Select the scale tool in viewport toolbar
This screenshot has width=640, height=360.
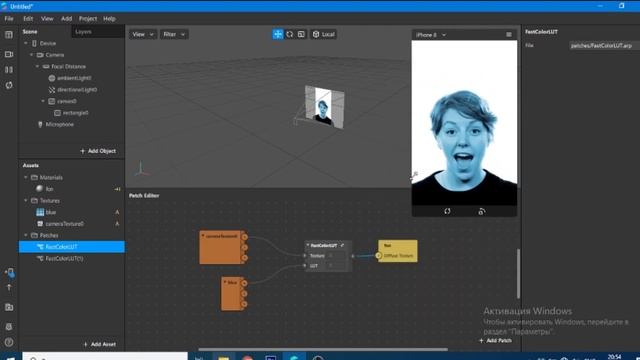point(301,34)
